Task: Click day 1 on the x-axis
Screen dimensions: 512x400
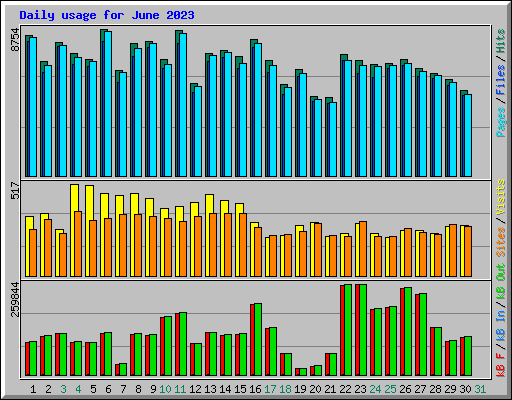Action: [33, 389]
